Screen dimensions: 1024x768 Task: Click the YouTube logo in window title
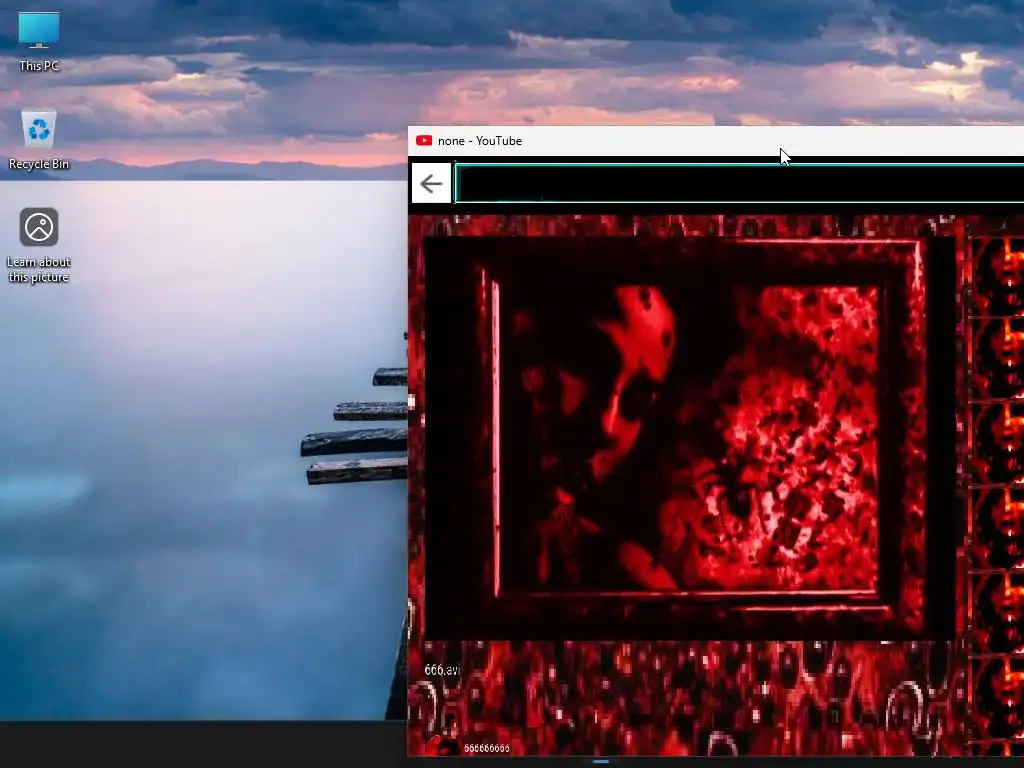(x=424, y=140)
